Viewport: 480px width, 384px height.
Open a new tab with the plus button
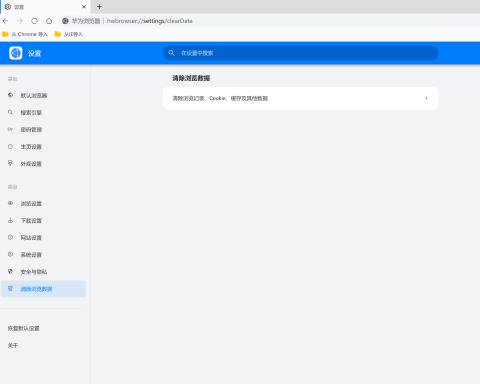99,6
